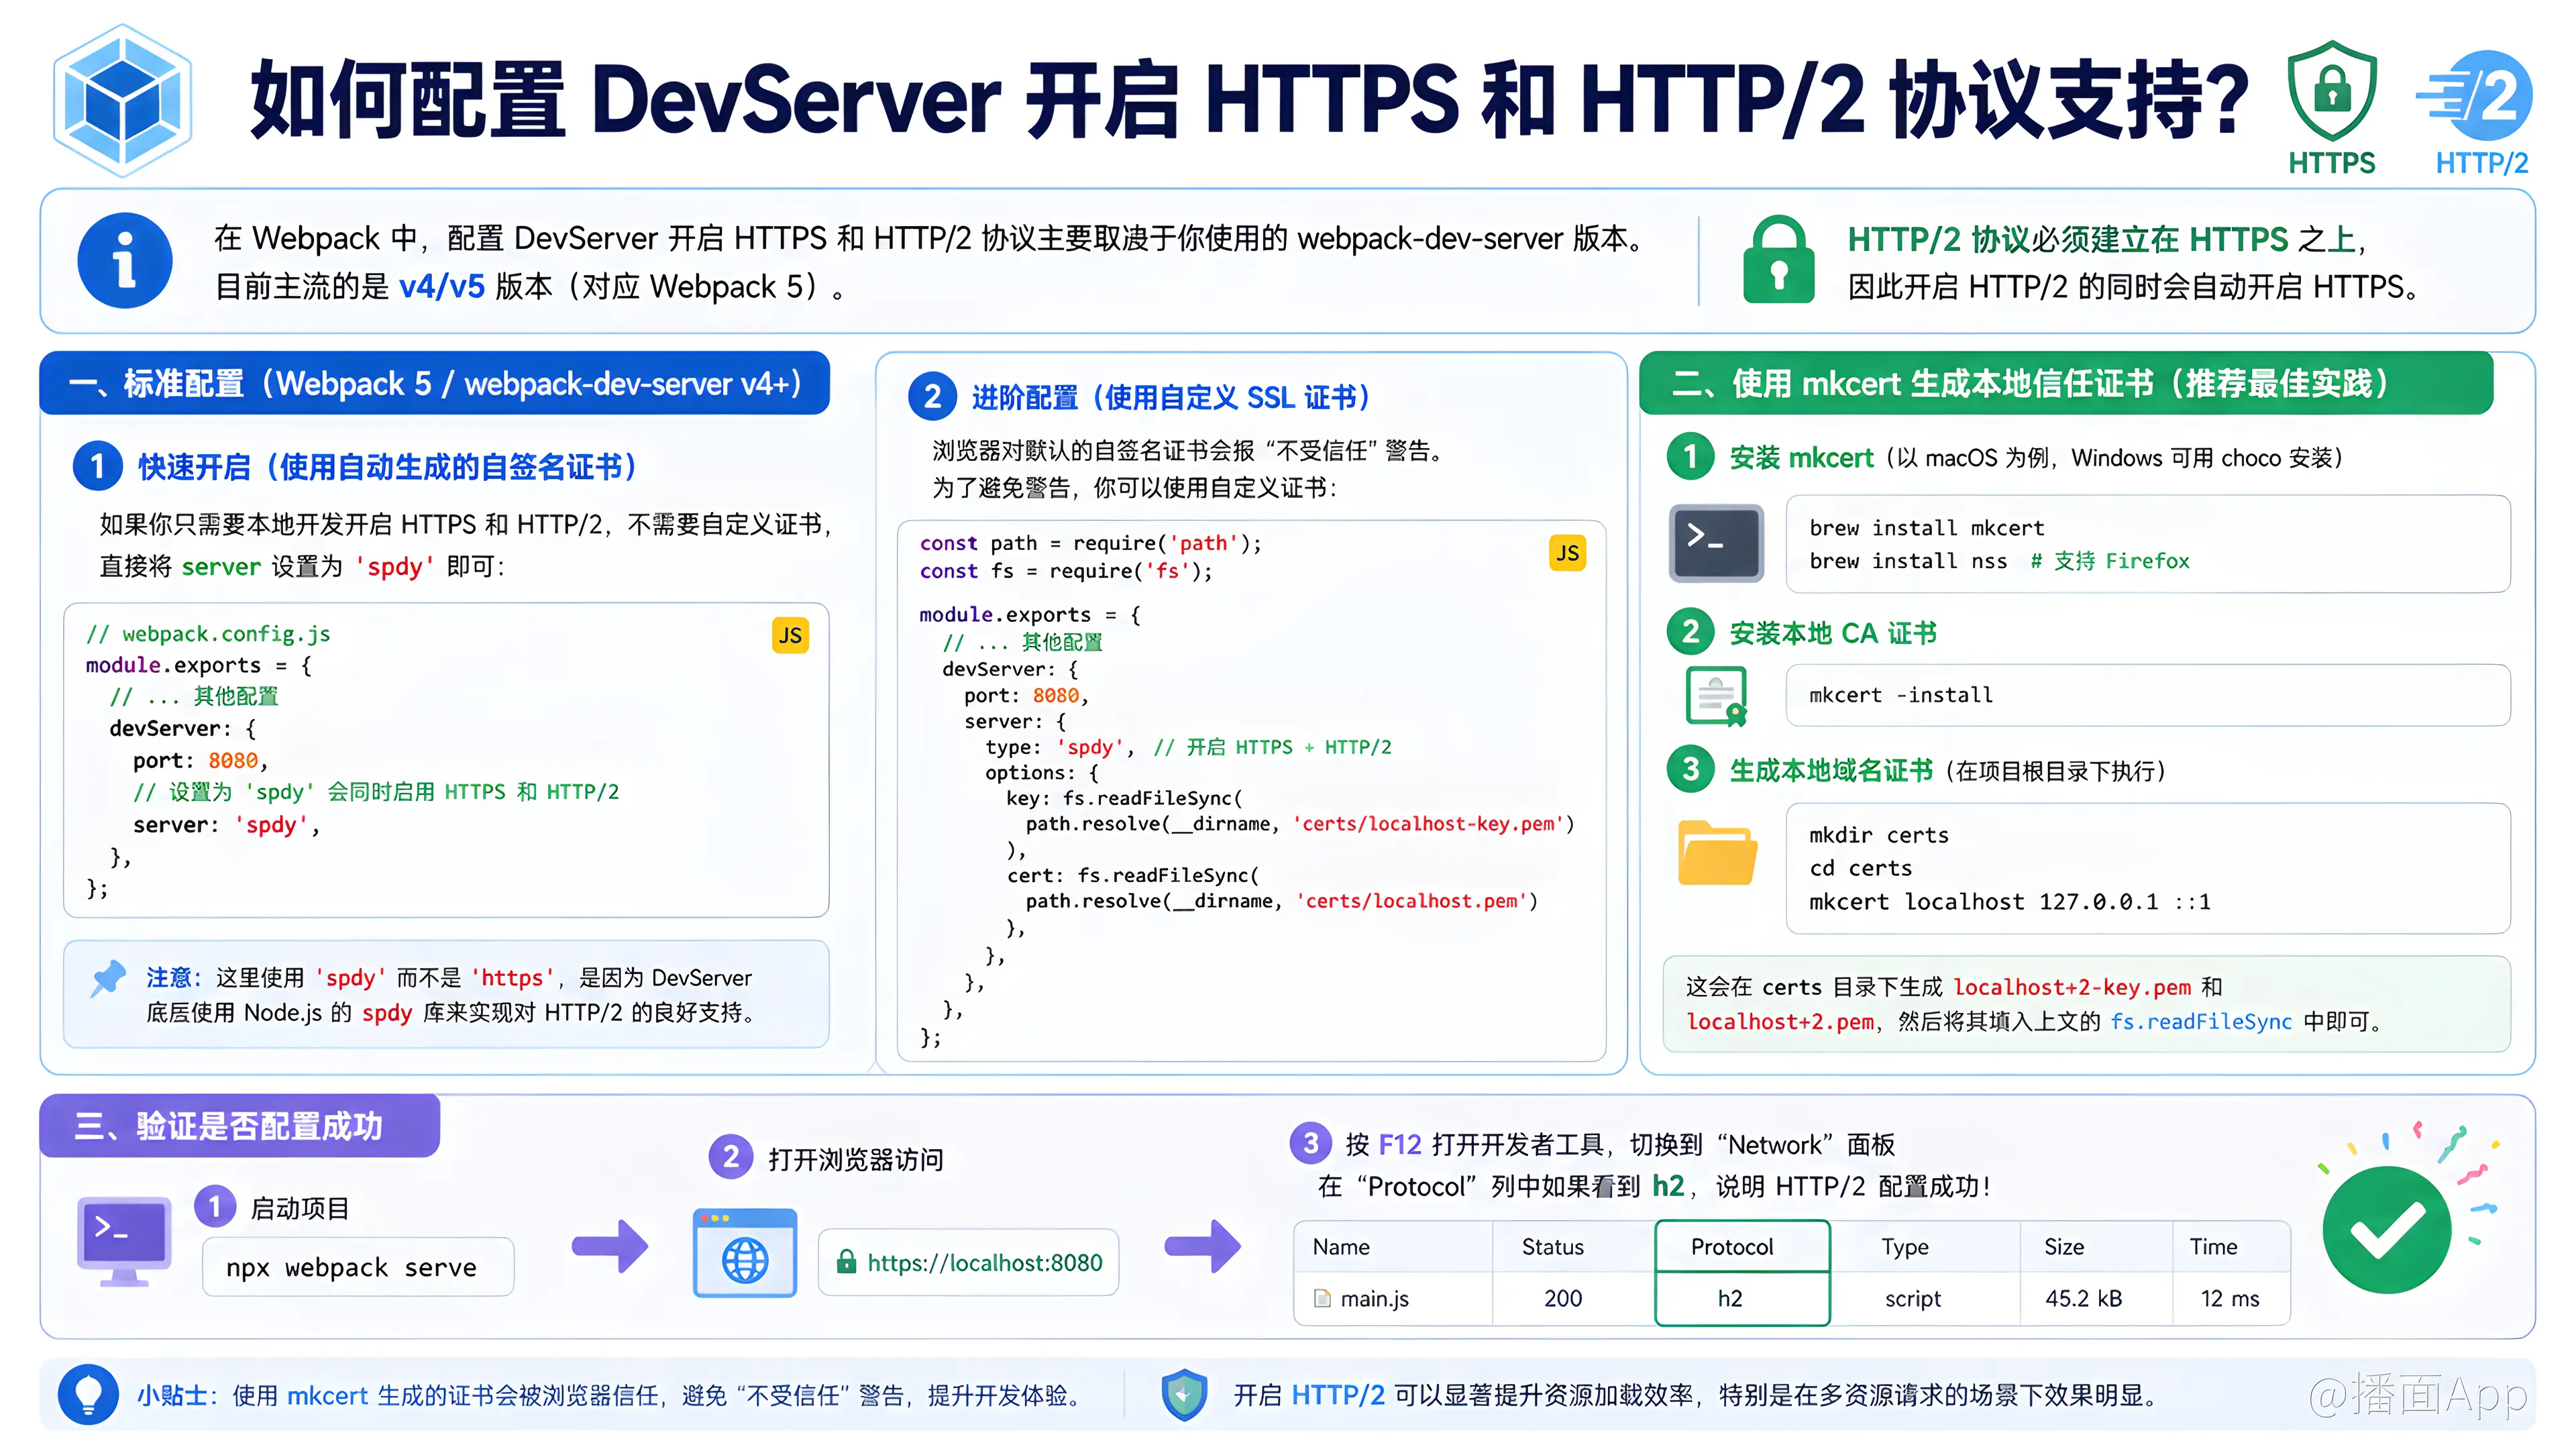Click the 'certs/localhost.pem' string
The width and height of the screenshot is (2576, 1449).
[x=1411, y=901]
